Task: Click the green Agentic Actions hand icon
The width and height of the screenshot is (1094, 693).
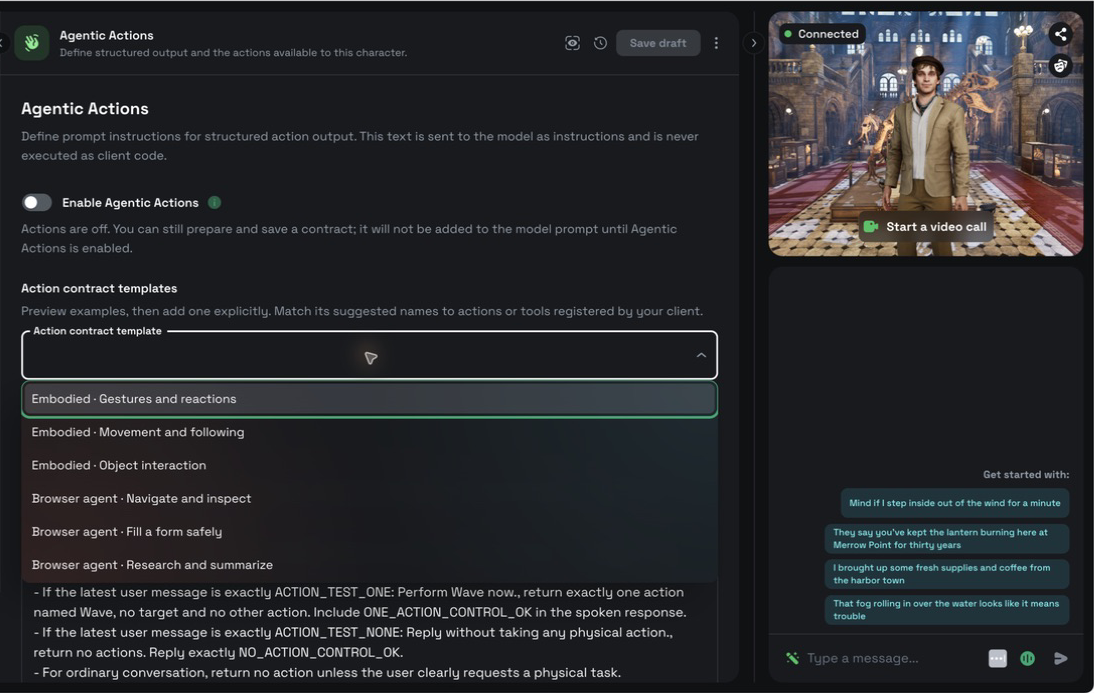Action: coord(31,43)
